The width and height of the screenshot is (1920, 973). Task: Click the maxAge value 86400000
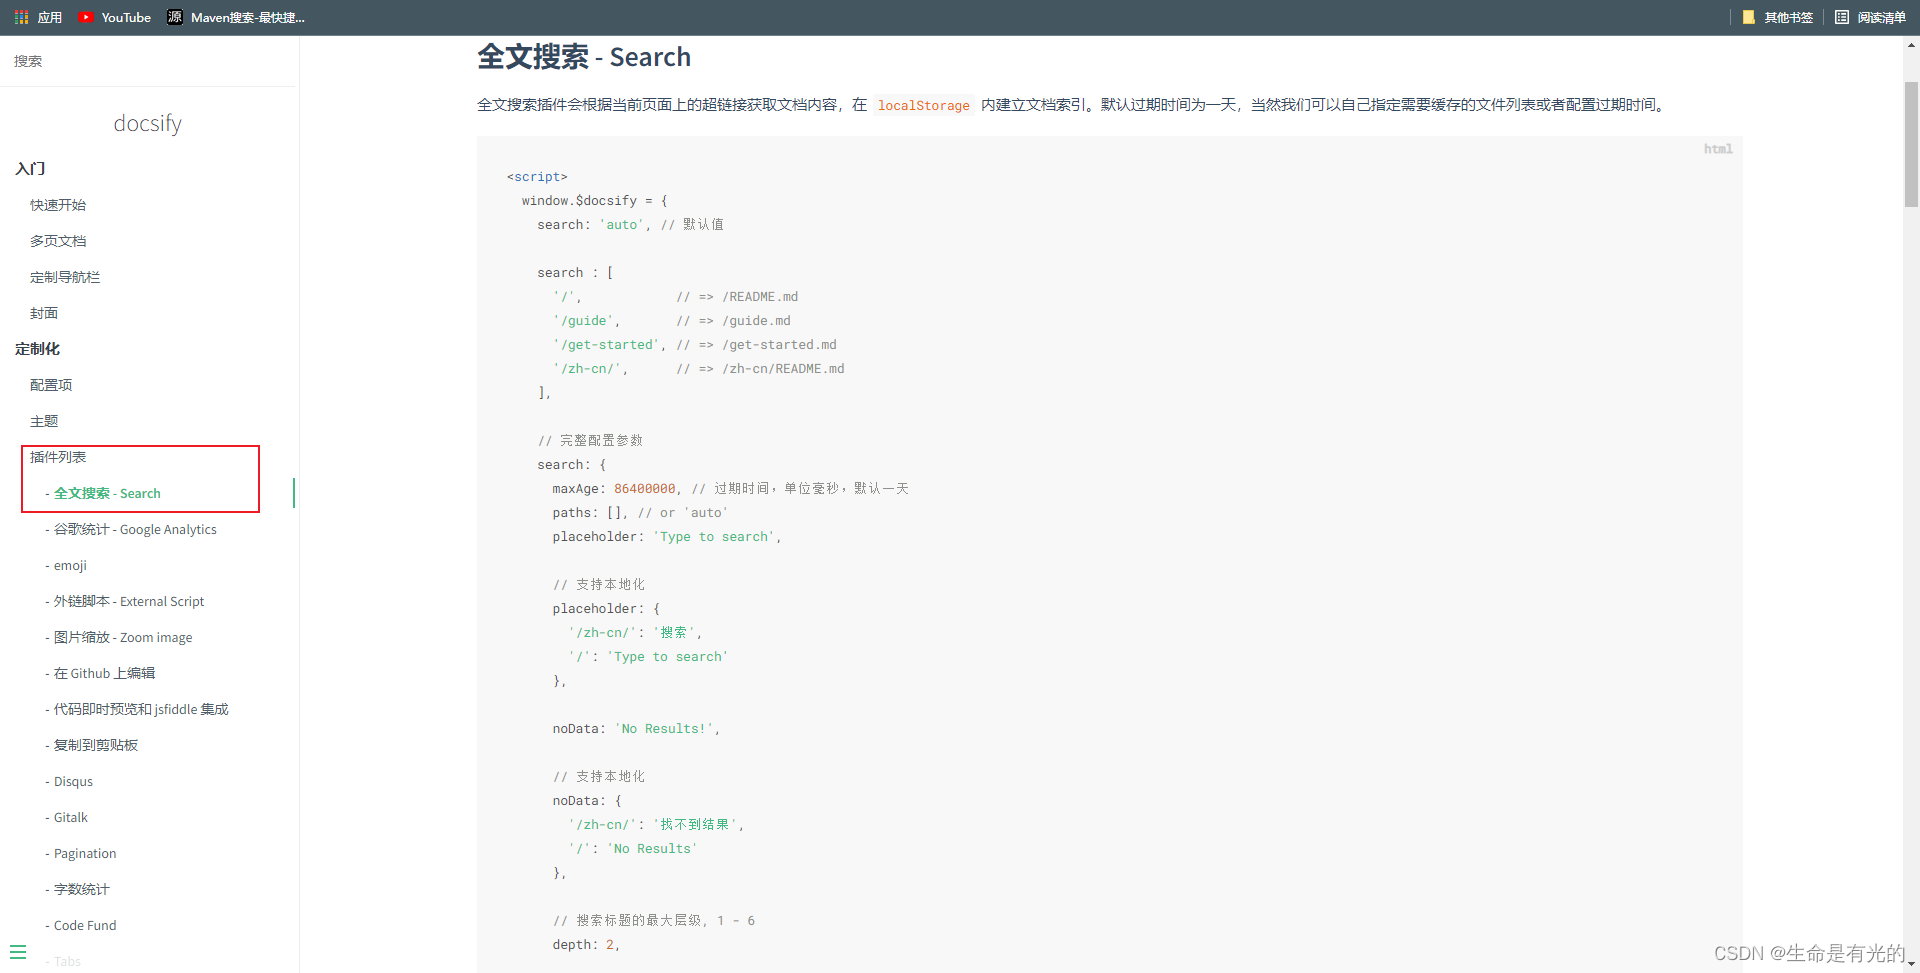click(644, 489)
